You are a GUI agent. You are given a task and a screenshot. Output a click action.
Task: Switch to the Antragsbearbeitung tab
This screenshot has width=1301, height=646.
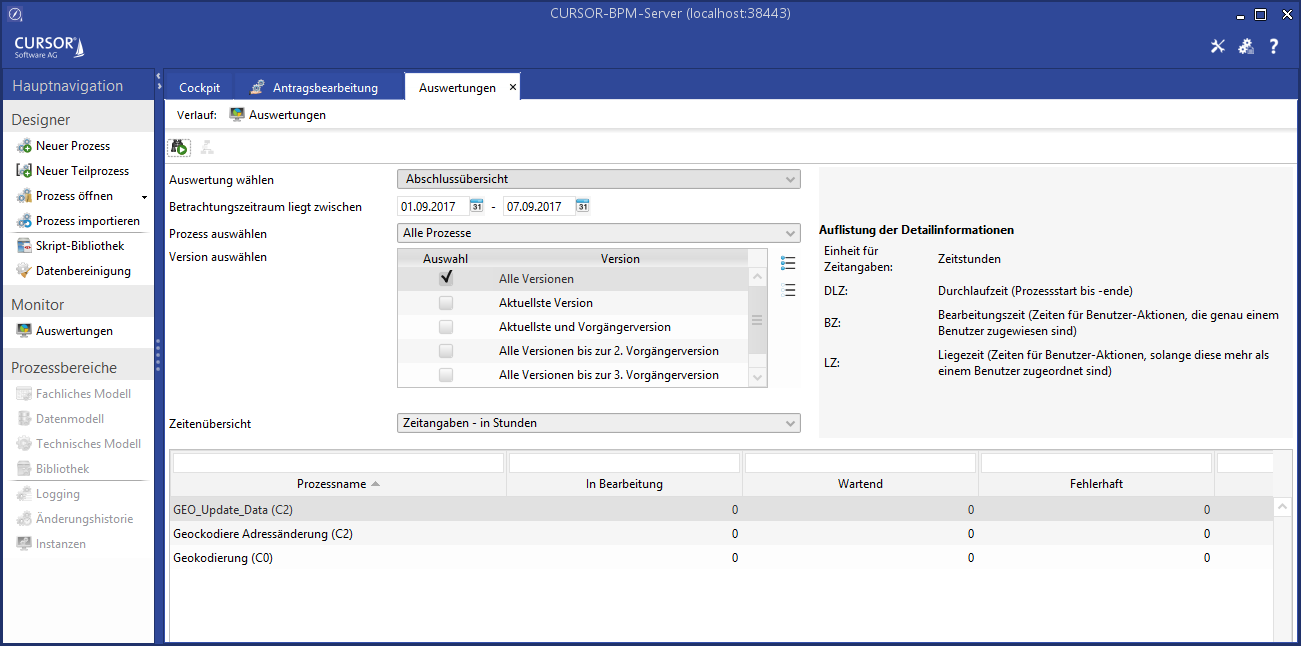(314, 88)
